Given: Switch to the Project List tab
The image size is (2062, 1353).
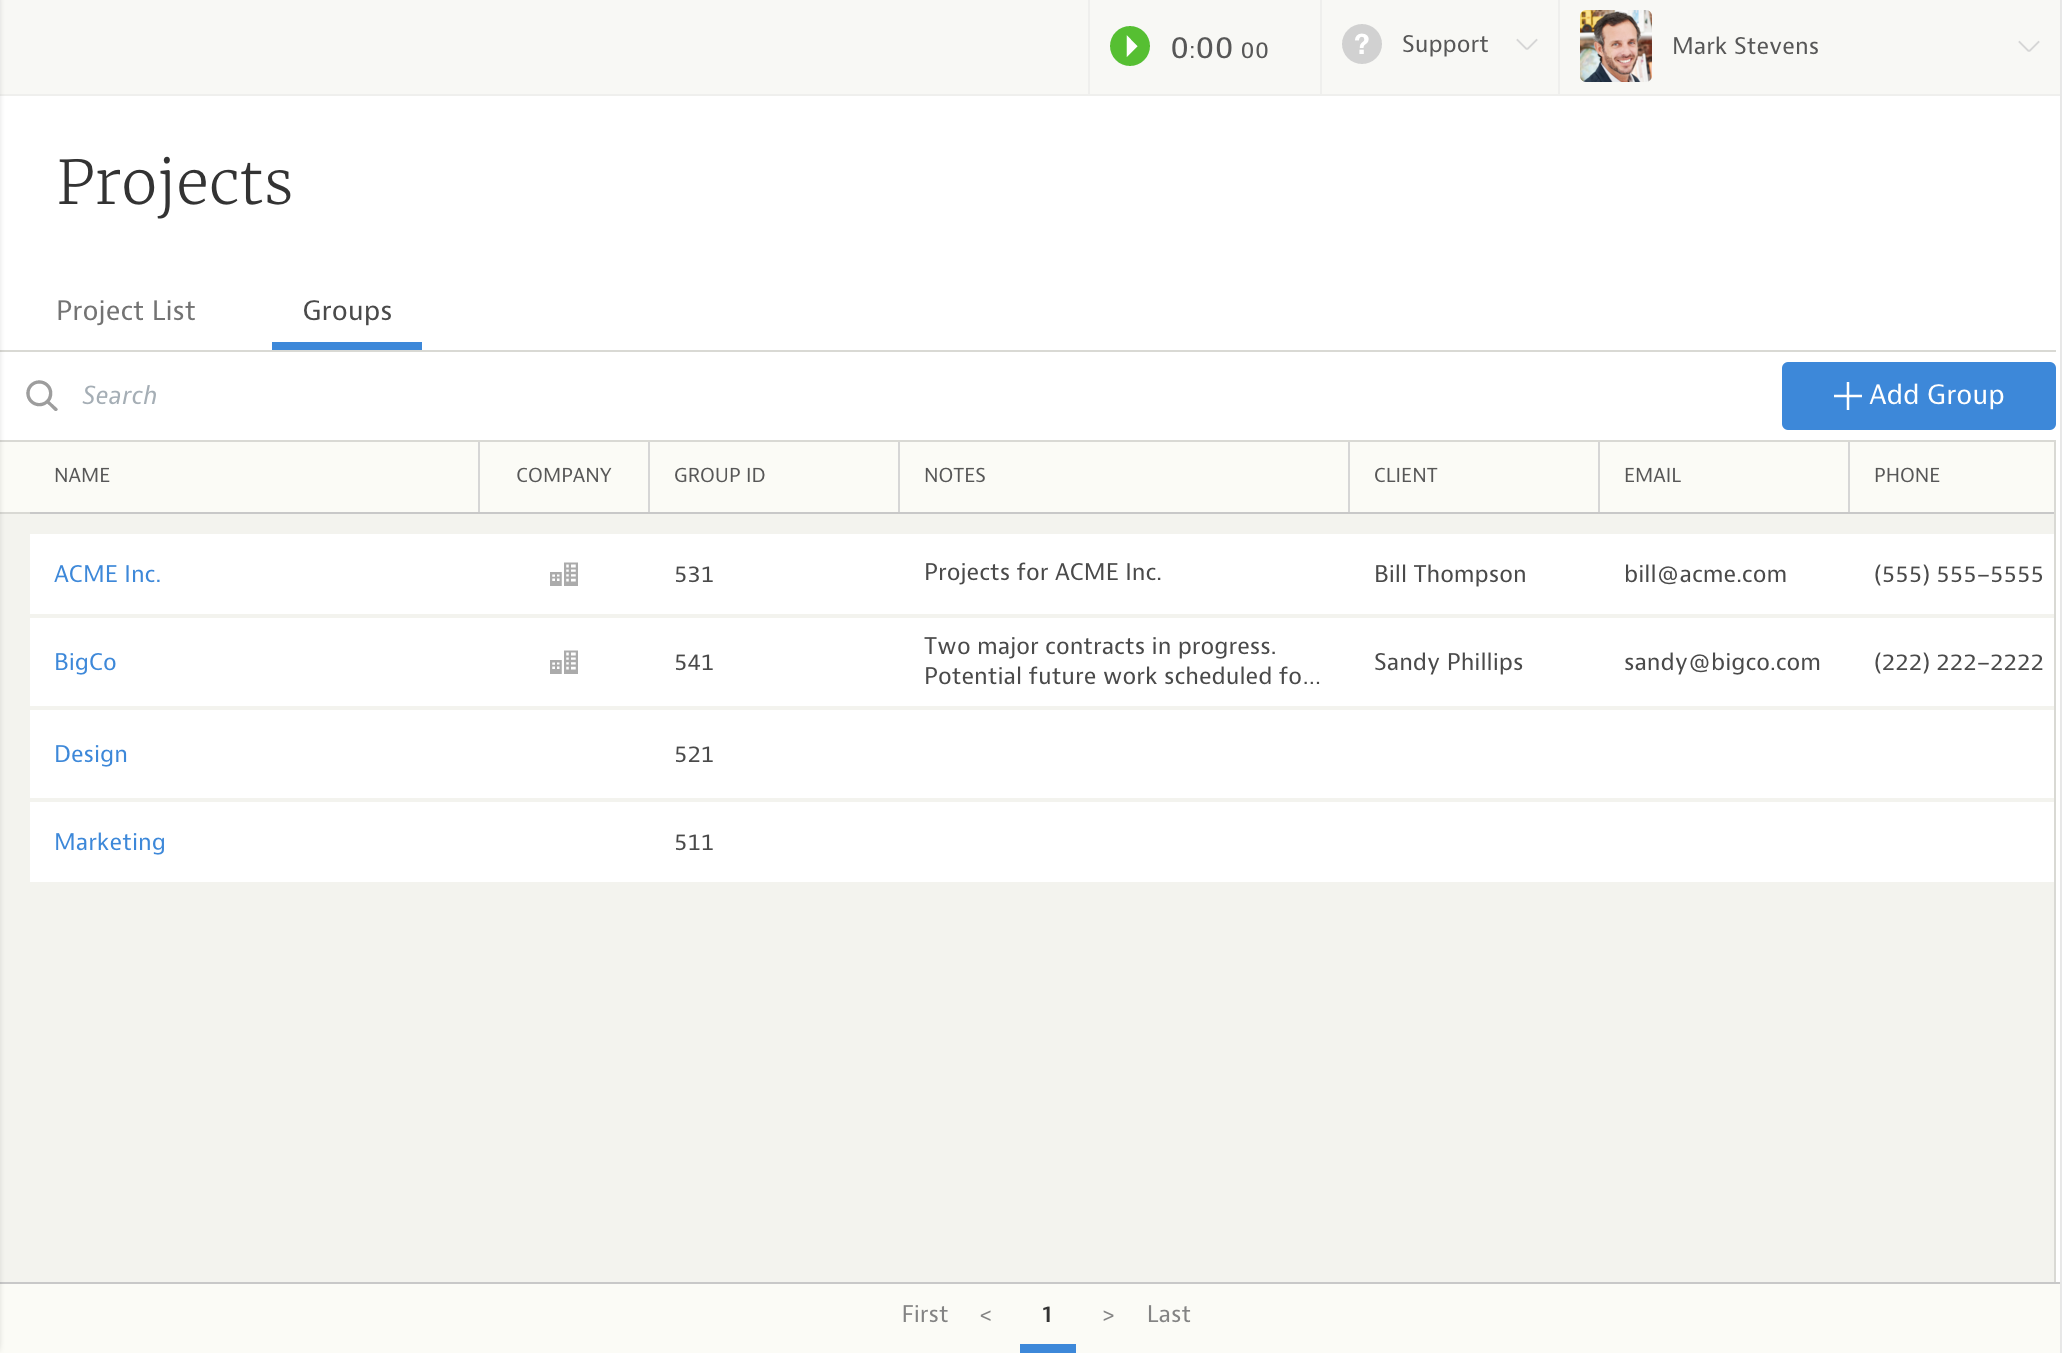Looking at the screenshot, I should click(x=126, y=311).
